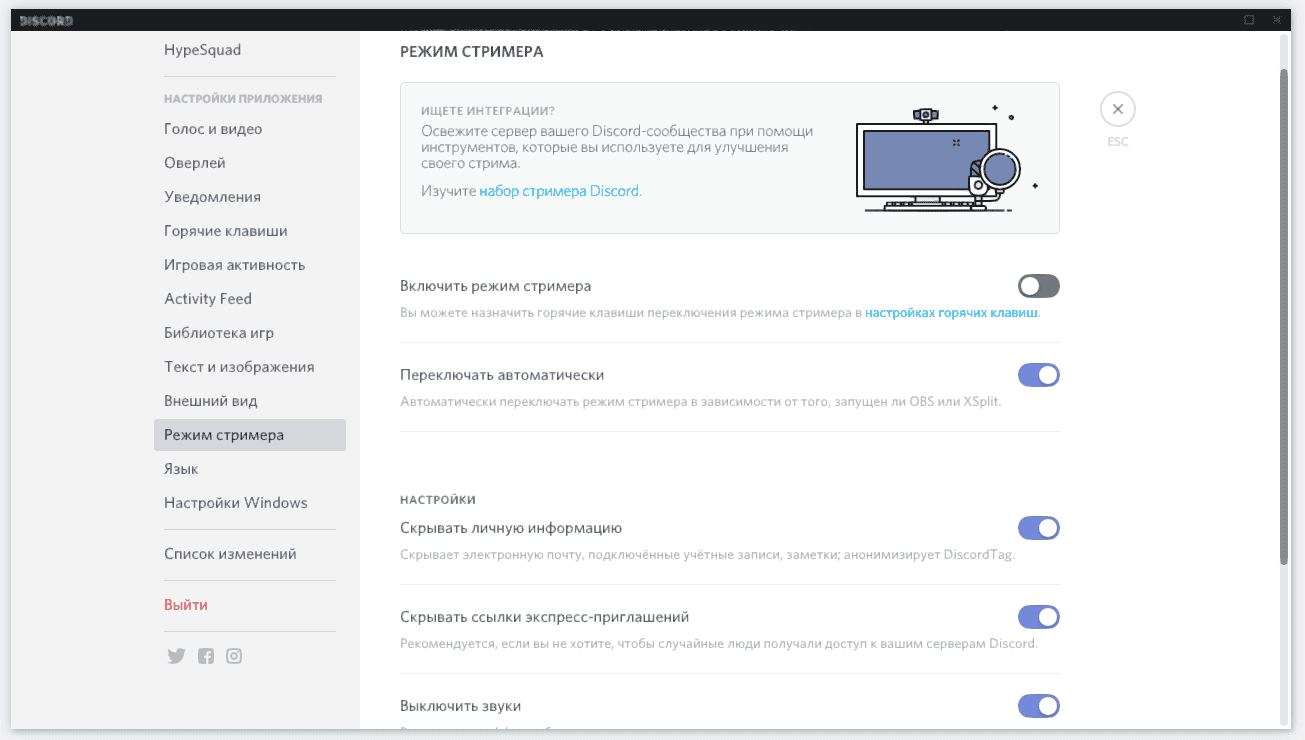This screenshot has height=740, width=1305.
Task: Follow the "набор стримера Discord" link
Action: pos(559,191)
